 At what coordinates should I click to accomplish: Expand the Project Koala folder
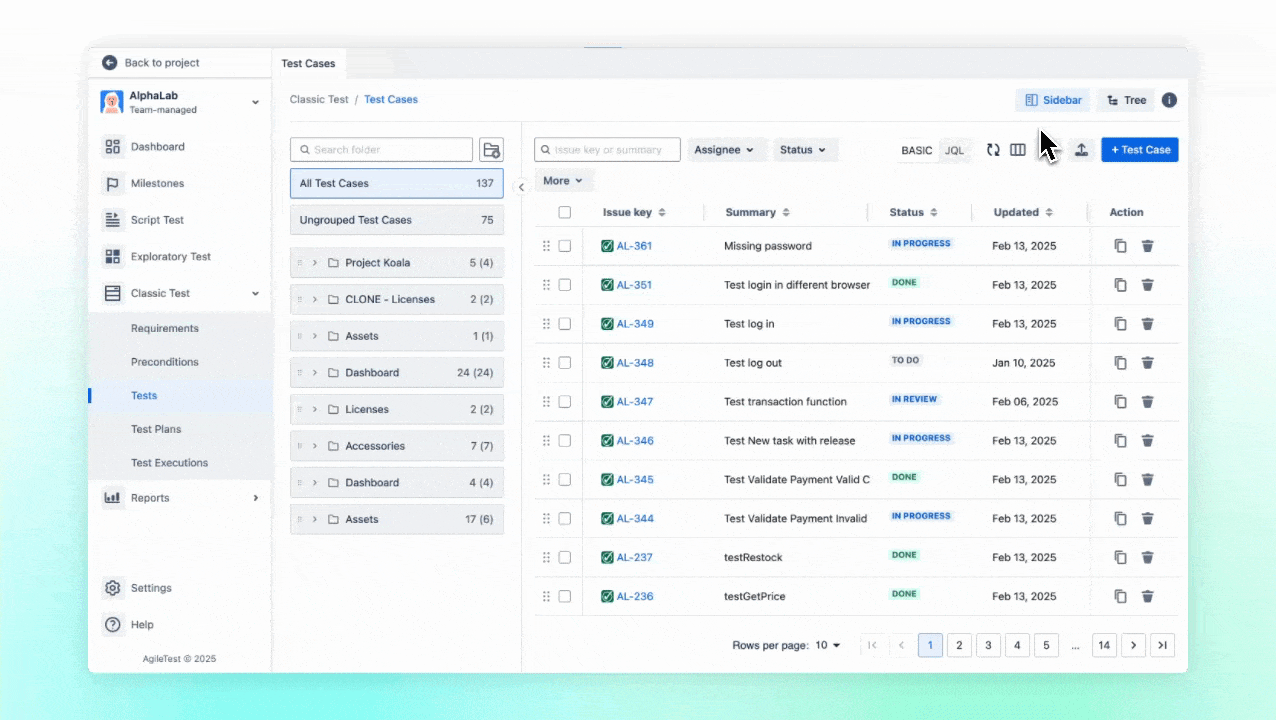pos(315,263)
